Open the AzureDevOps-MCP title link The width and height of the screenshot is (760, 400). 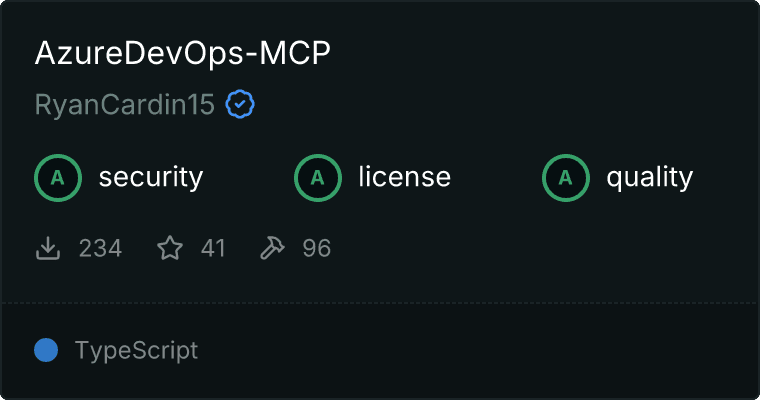coord(183,53)
